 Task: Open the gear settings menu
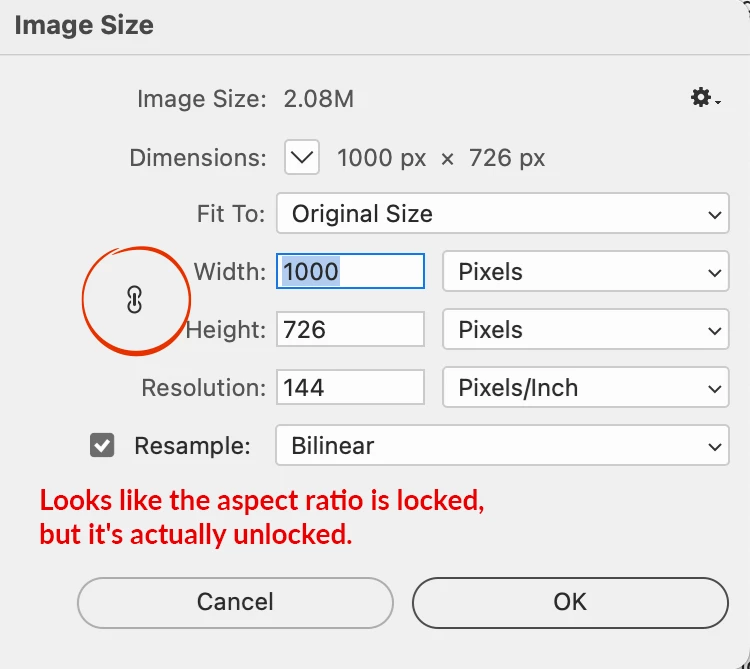(703, 98)
